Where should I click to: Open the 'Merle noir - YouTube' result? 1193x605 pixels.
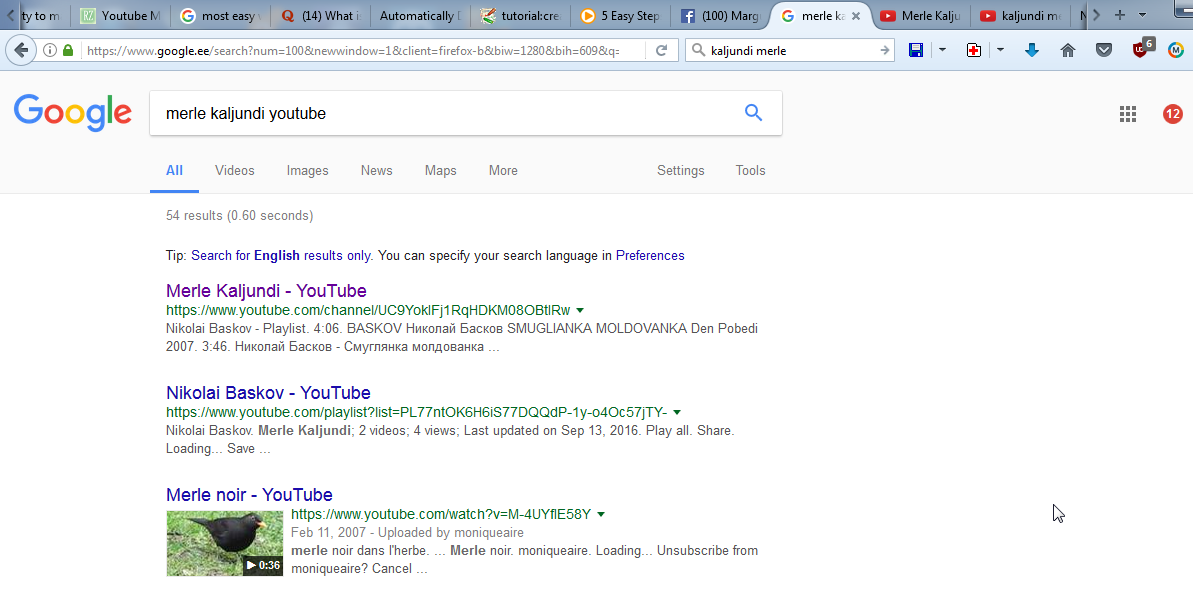[x=249, y=495]
